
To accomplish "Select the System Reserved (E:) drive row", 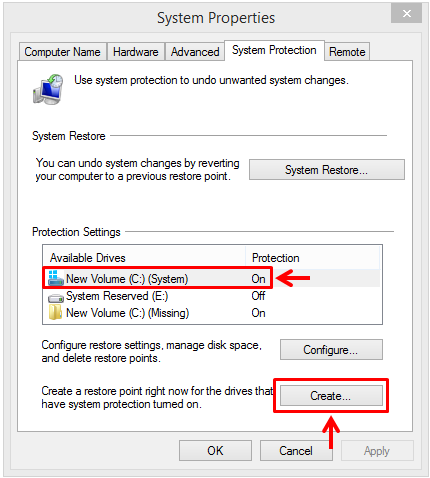I will click(x=212, y=296).
